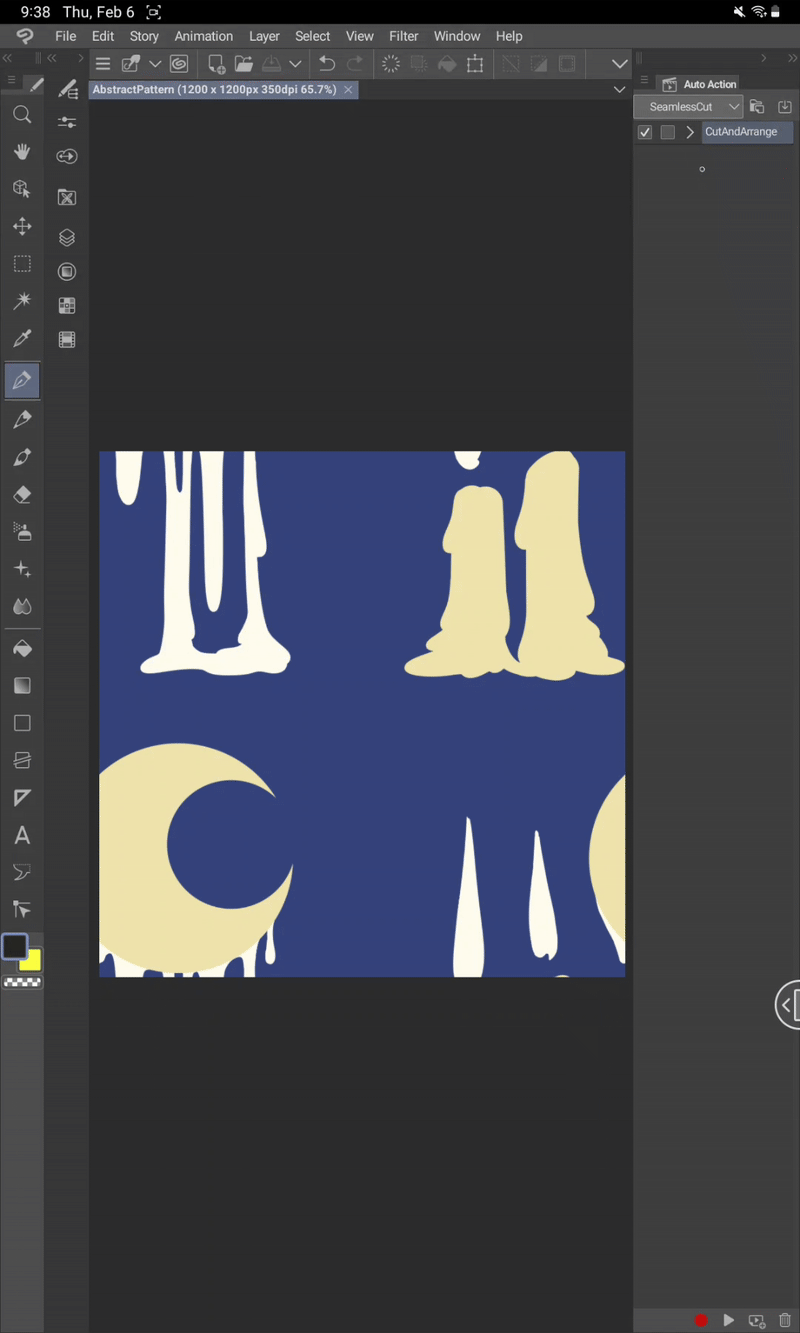Open the canvas tab list chevron
This screenshot has width=800, height=1333.
(620, 90)
